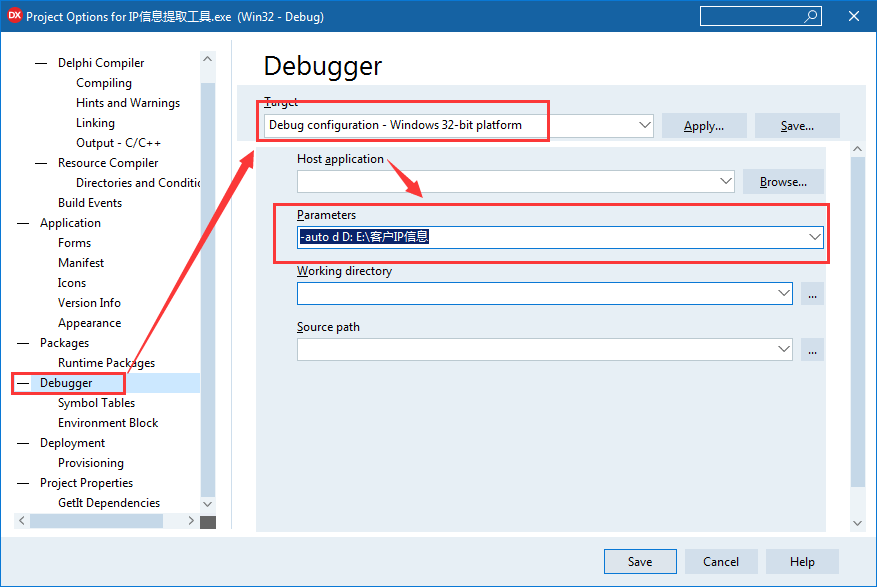The width and height of the screenshot is (877, 587).
Task: Collapse the Deployment tree node
Action: pos(23,443)
